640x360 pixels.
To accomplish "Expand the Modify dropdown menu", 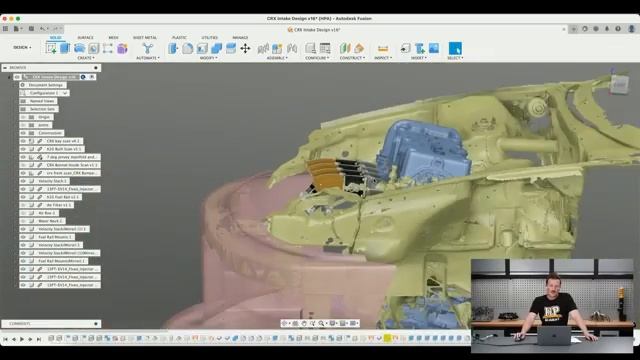I will pyautogui.click(x=209, y=58).
